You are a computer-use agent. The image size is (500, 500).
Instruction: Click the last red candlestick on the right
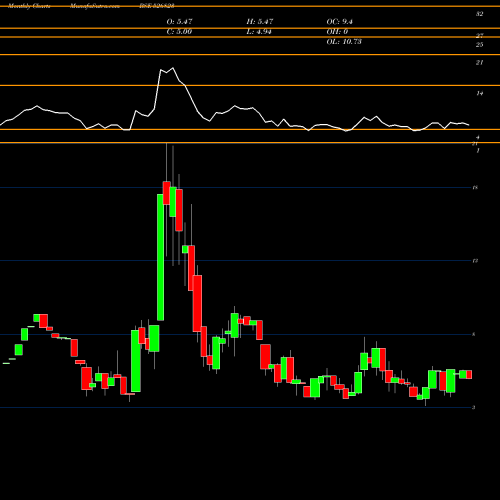[x=469, y=374]
